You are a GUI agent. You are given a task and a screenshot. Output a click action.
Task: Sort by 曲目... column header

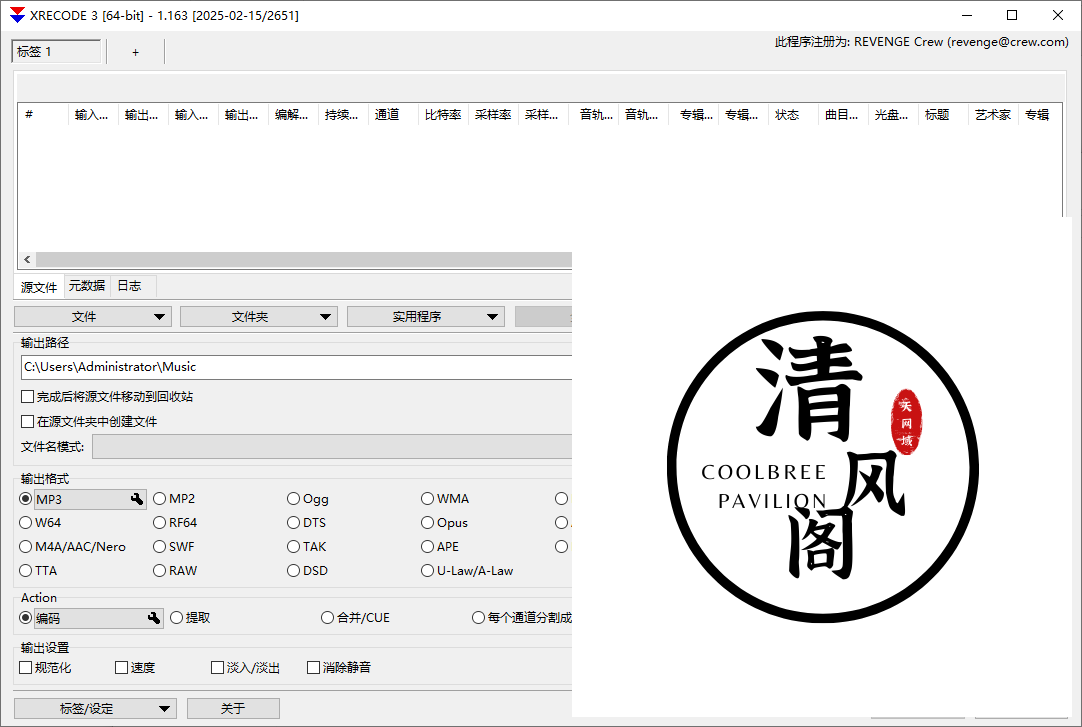[843, 114]
